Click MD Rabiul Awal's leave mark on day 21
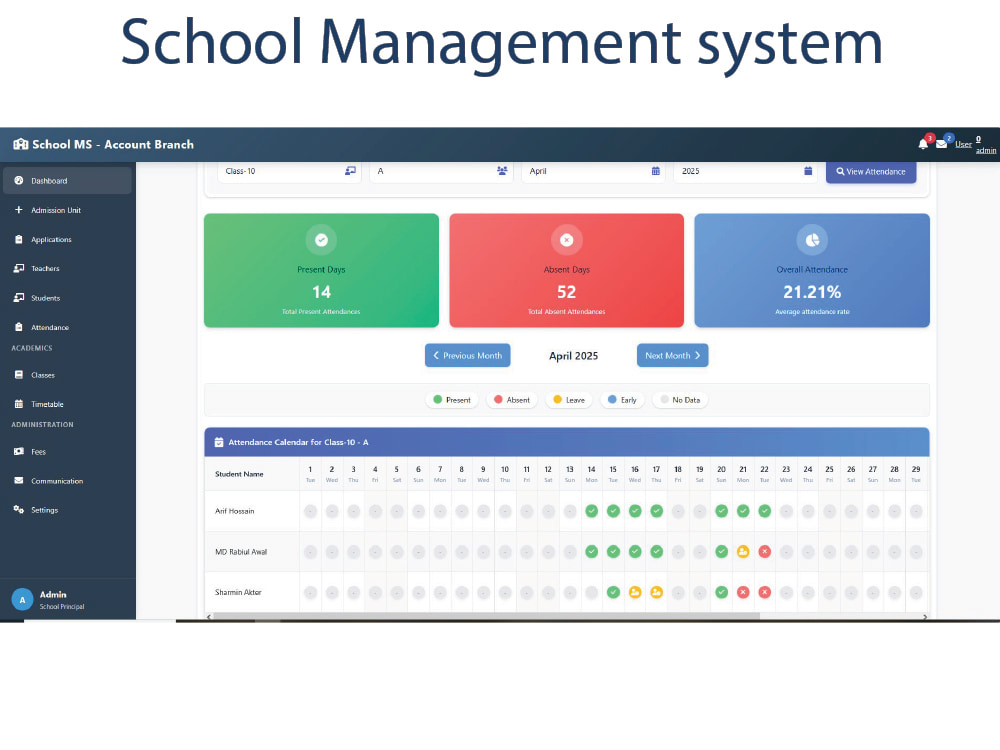This screenshot has width=1000, height=750. coord(743,552)
